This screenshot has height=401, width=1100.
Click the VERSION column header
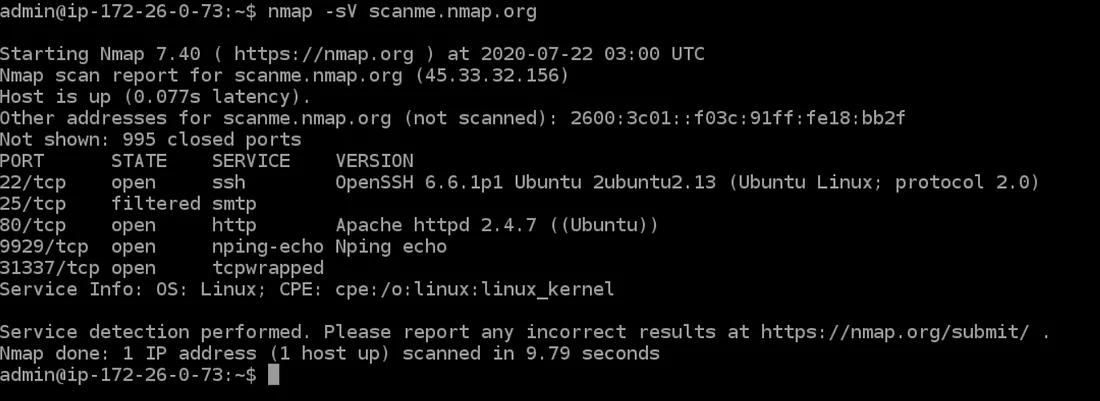tap(375, 161)
